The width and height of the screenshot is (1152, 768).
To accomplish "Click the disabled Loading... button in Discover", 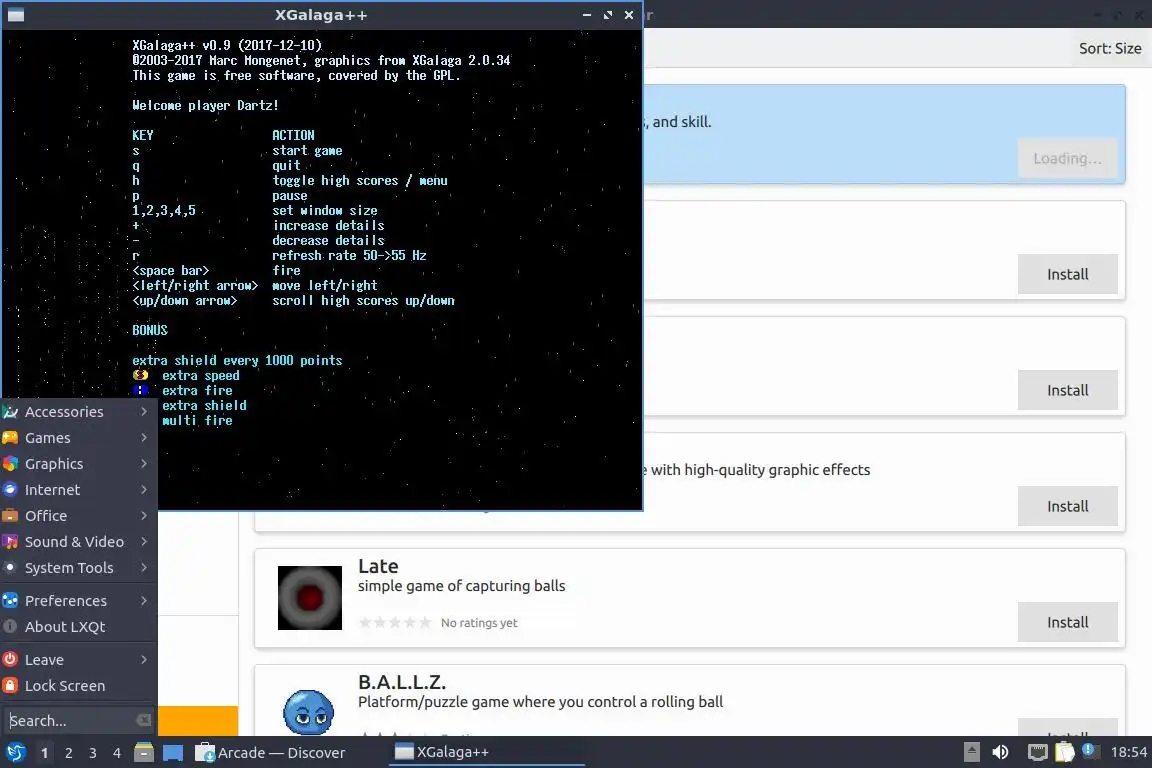I will 1068,158.
